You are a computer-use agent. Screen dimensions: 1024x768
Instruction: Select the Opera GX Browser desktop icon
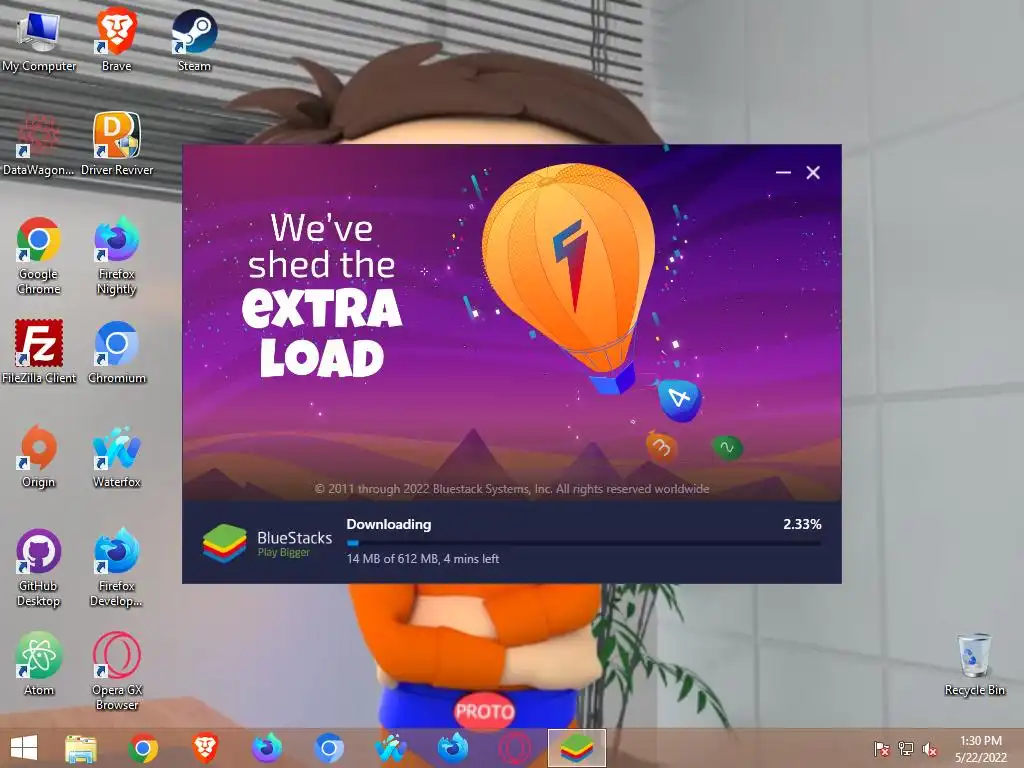pyautogui.click(x=116, y=671)
